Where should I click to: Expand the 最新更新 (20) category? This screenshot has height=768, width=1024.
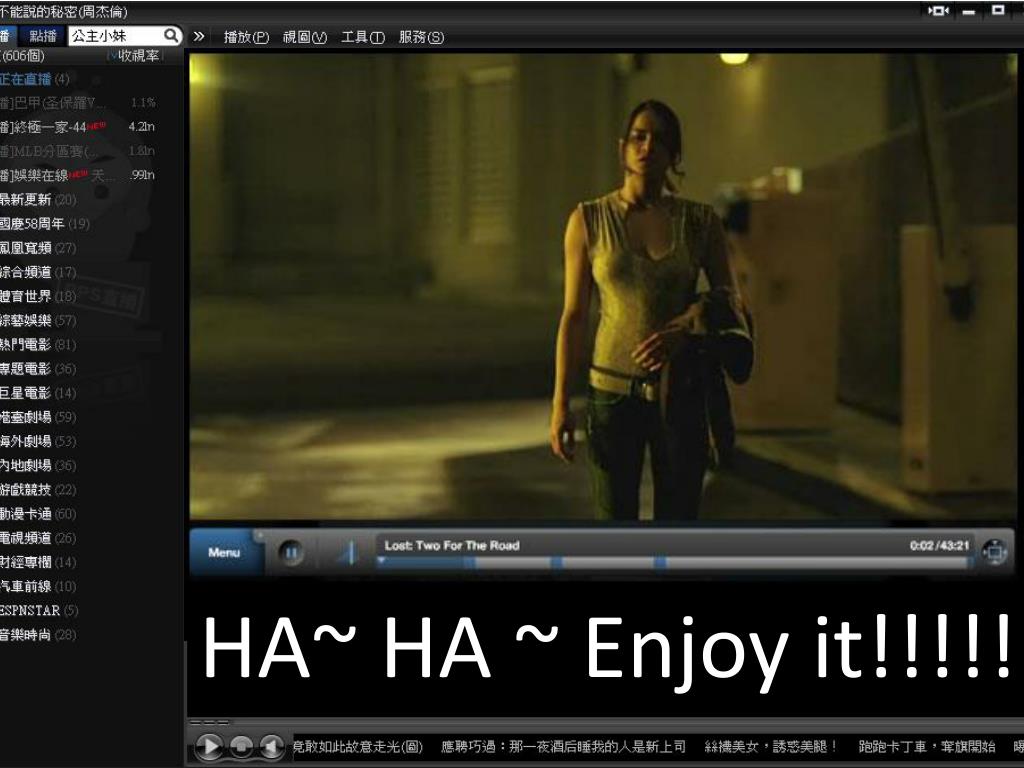pyautogui.click(x=38, y=199)
